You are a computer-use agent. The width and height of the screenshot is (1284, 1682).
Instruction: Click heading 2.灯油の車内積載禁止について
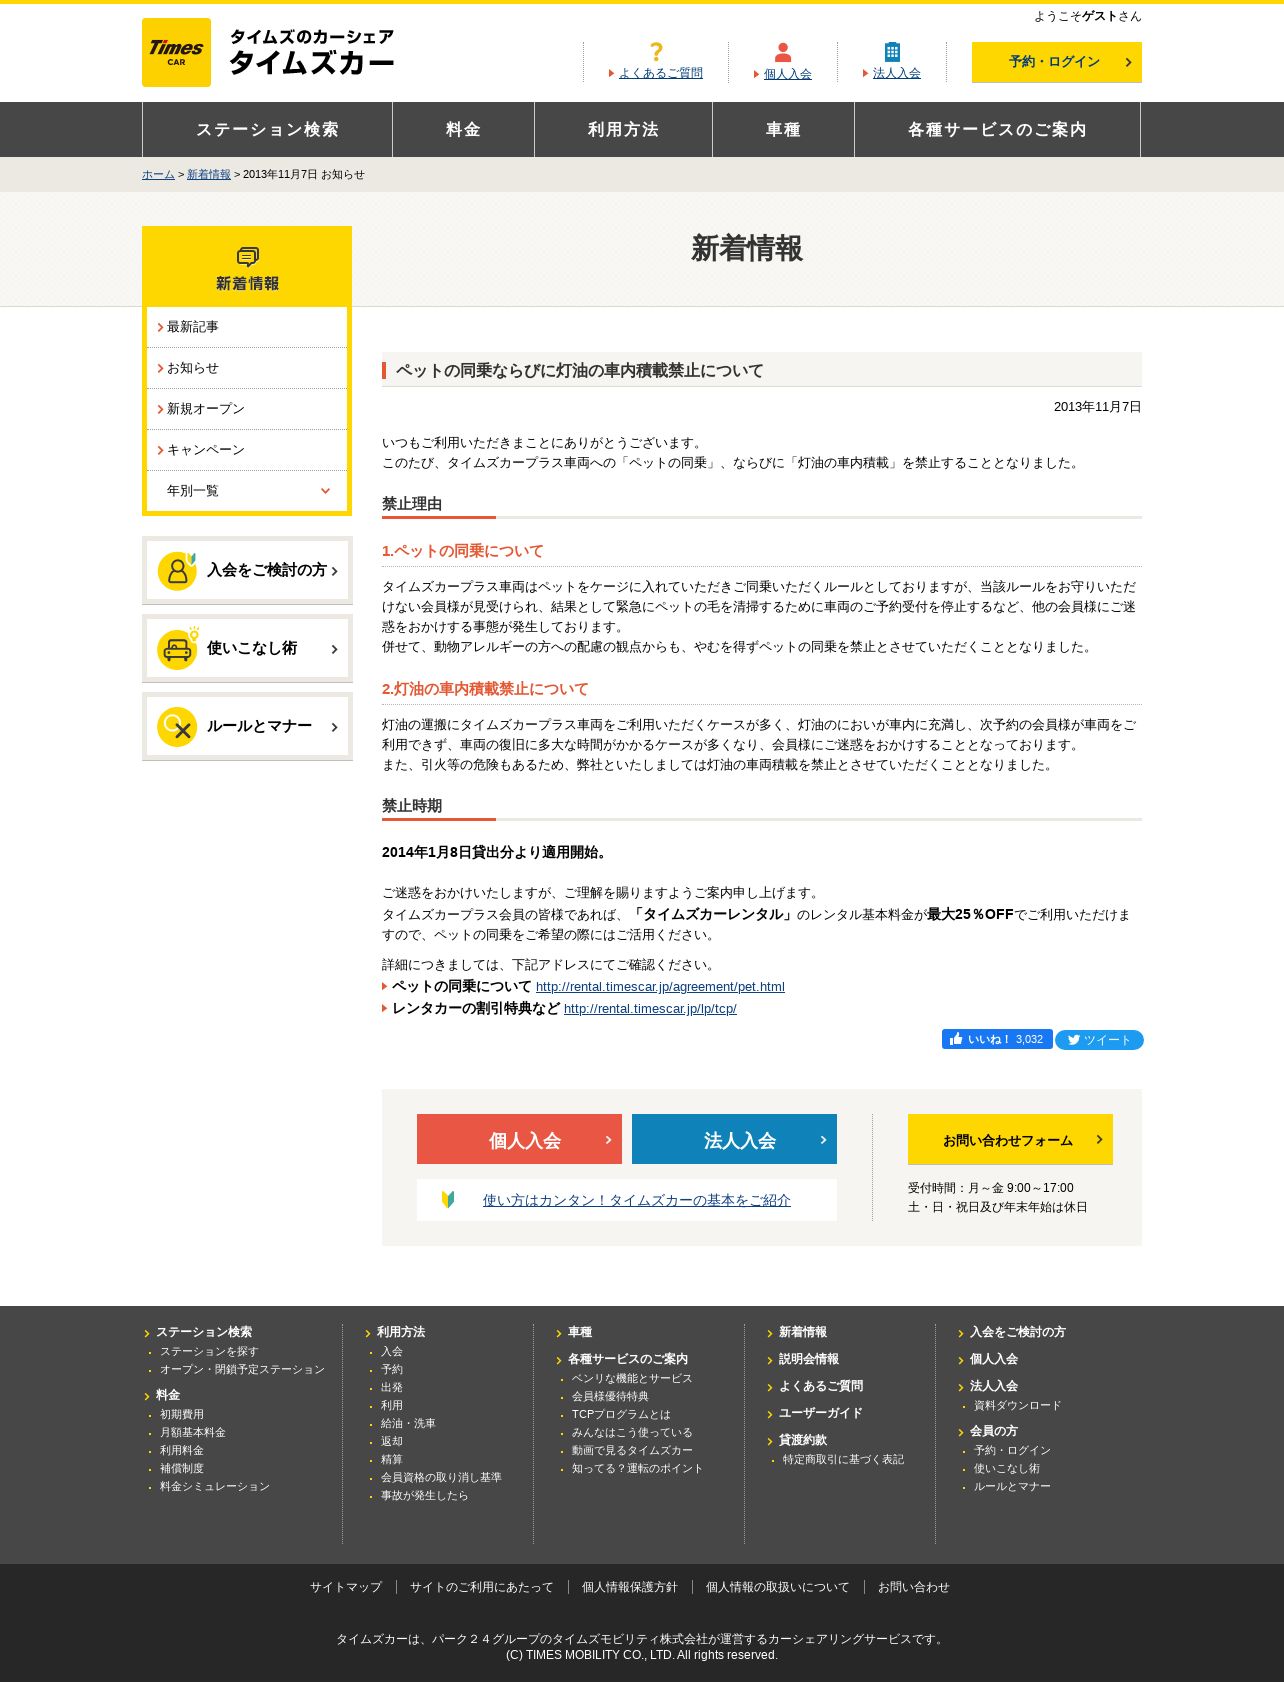coord(485,689)
